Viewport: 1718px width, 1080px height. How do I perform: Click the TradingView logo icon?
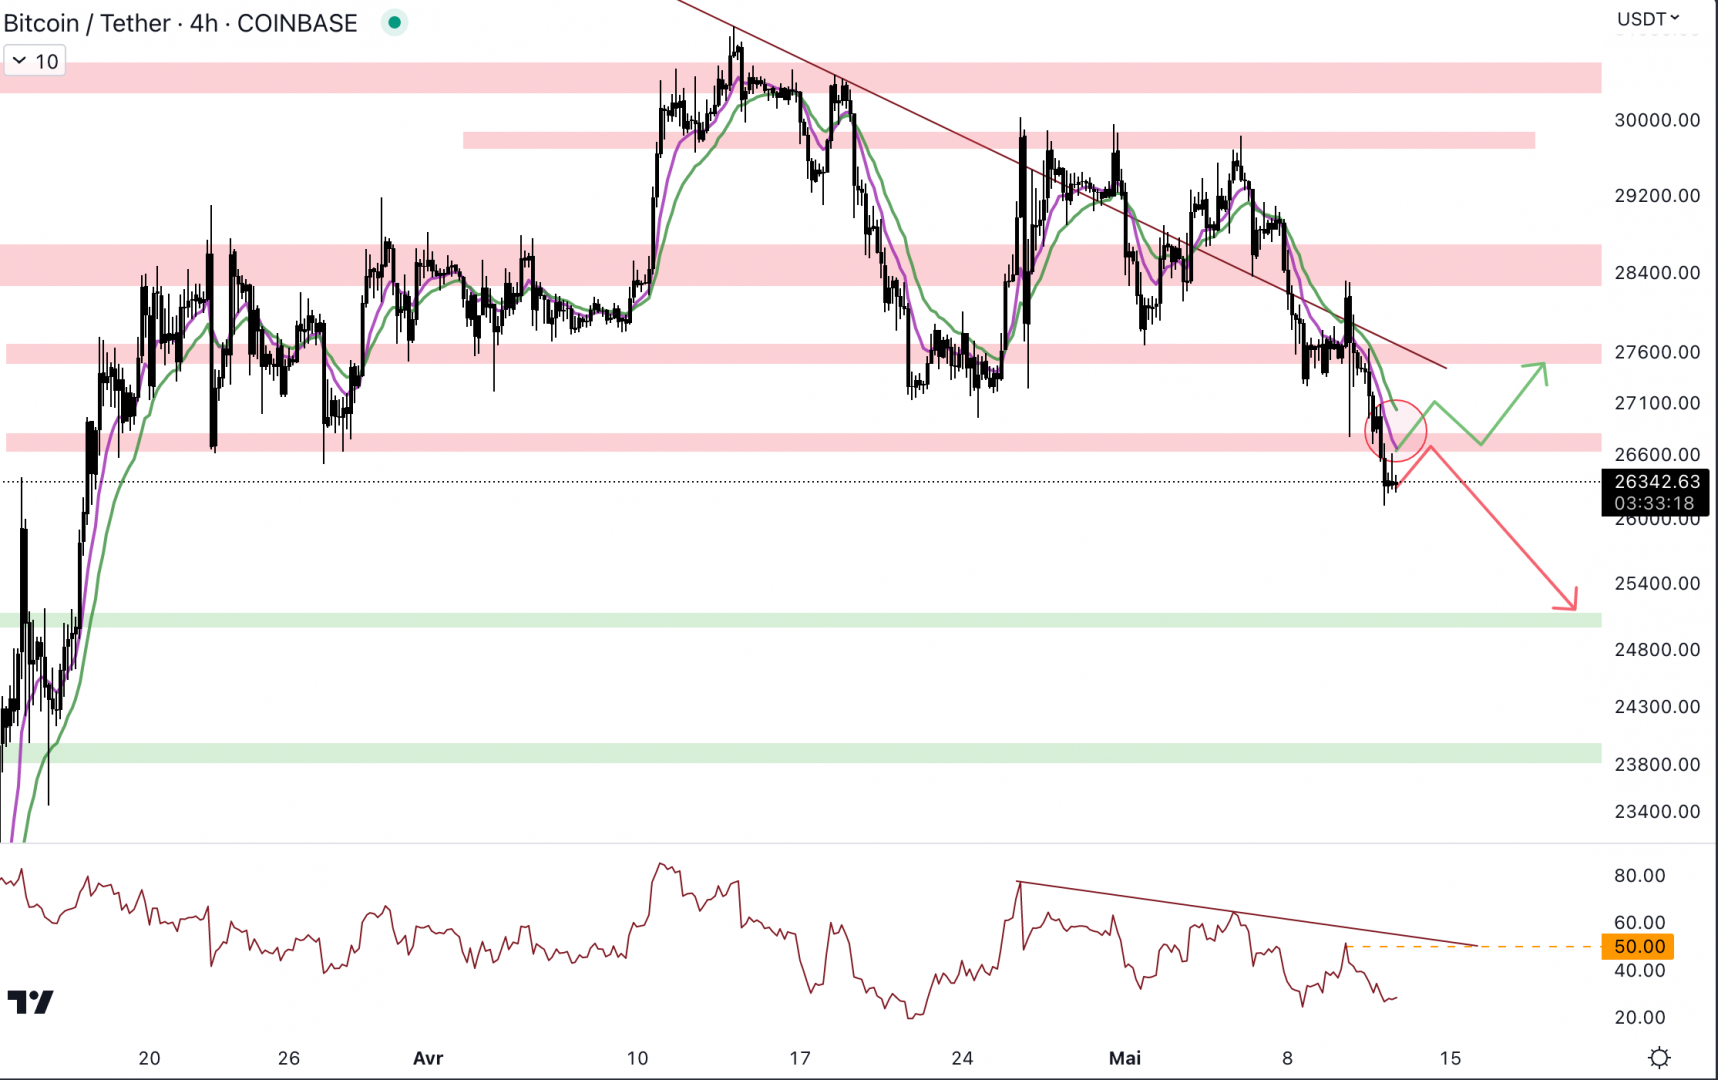pos(30,1001)
